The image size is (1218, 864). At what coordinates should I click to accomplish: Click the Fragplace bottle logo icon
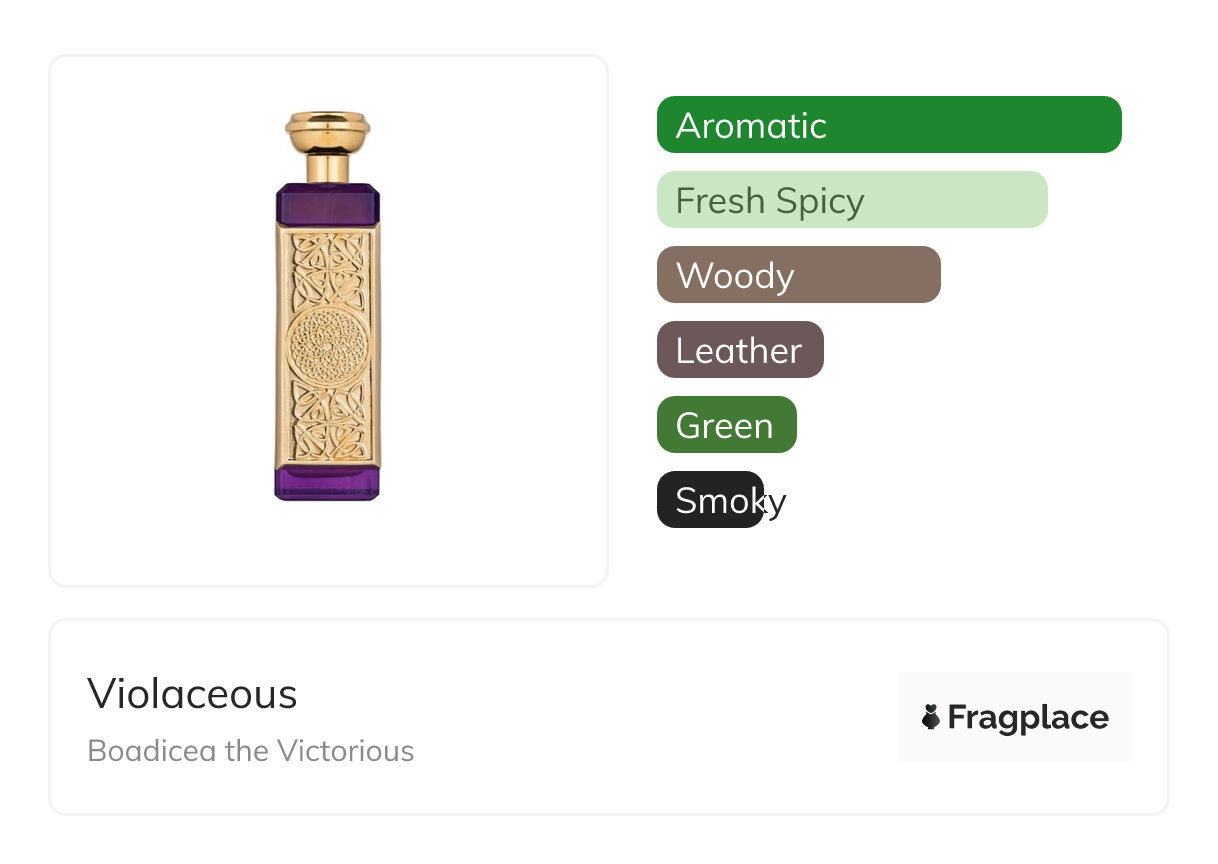tap(931, 717)
